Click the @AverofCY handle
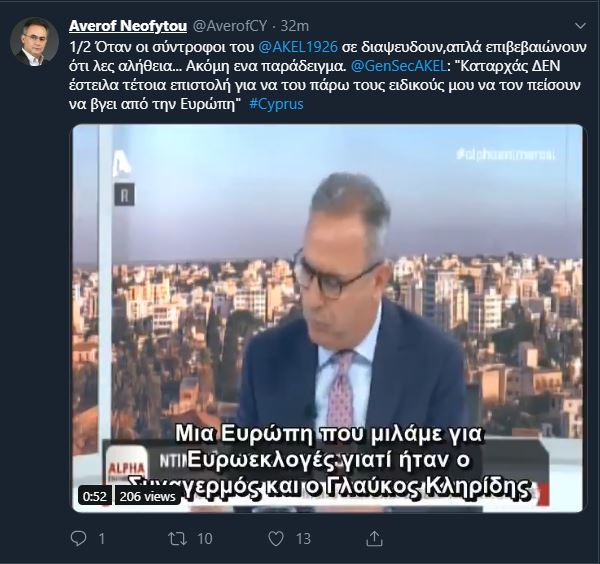Viewport: 600px width, 564px height. (230, 26)
